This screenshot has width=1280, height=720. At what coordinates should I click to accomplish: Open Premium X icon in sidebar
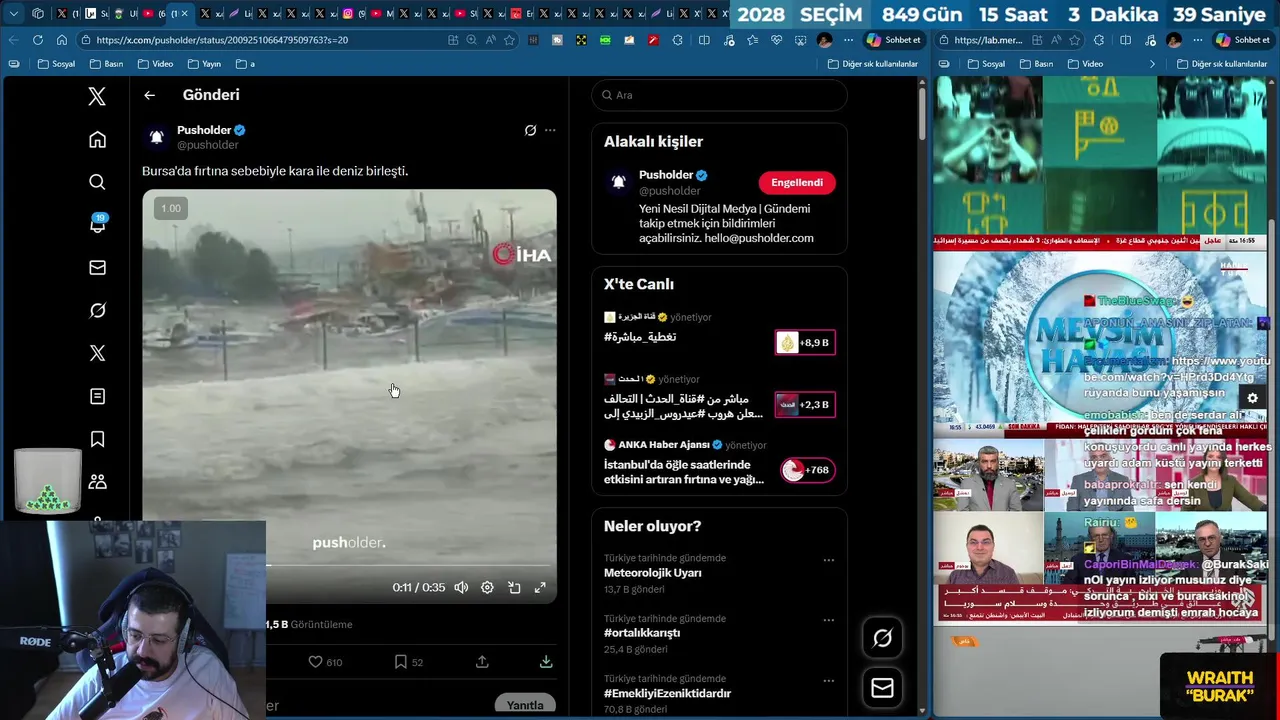(97, 353)
